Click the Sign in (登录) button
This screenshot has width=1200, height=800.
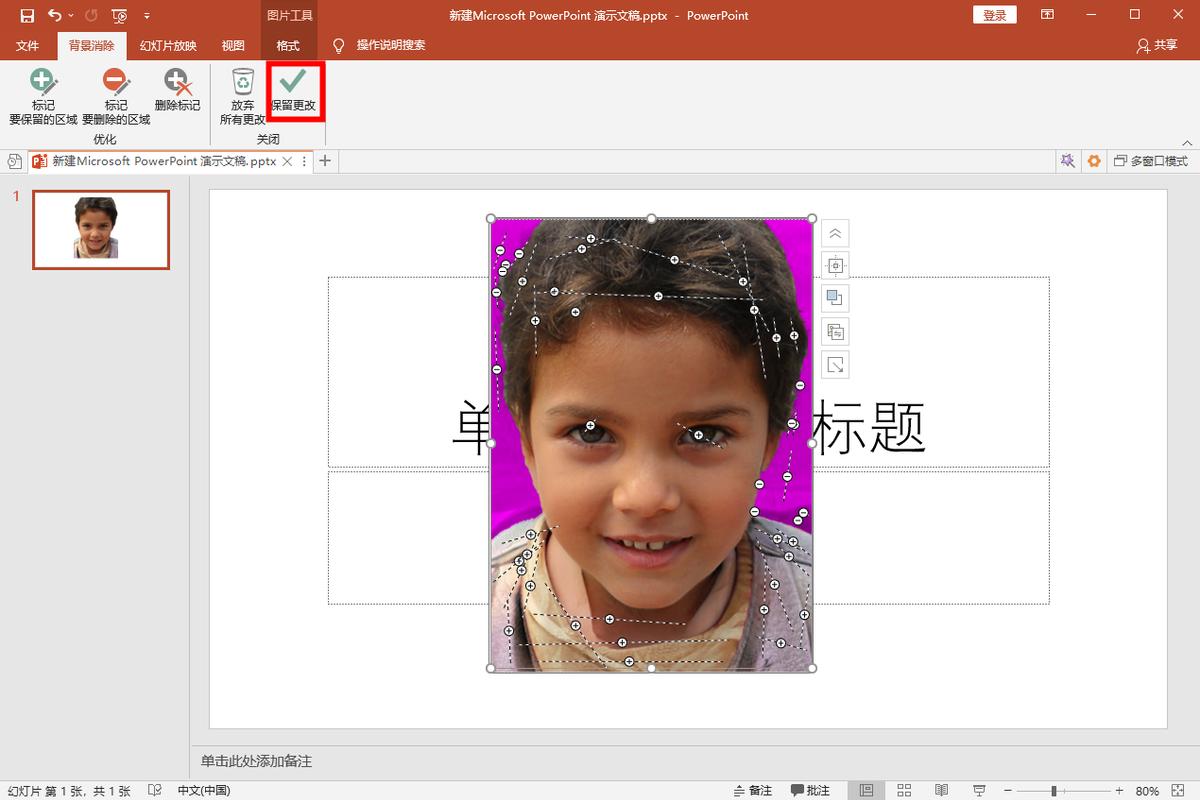[994, 15]
